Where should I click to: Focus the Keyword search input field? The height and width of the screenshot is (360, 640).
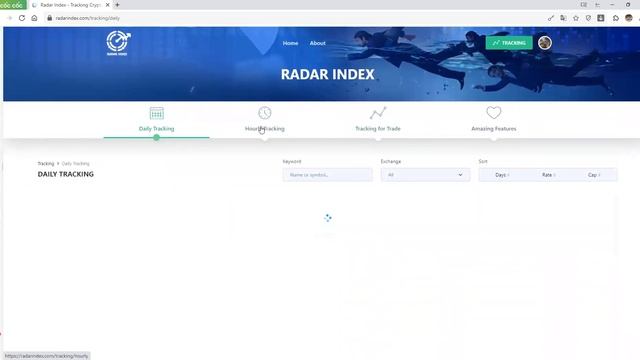(x=327, y=175)
